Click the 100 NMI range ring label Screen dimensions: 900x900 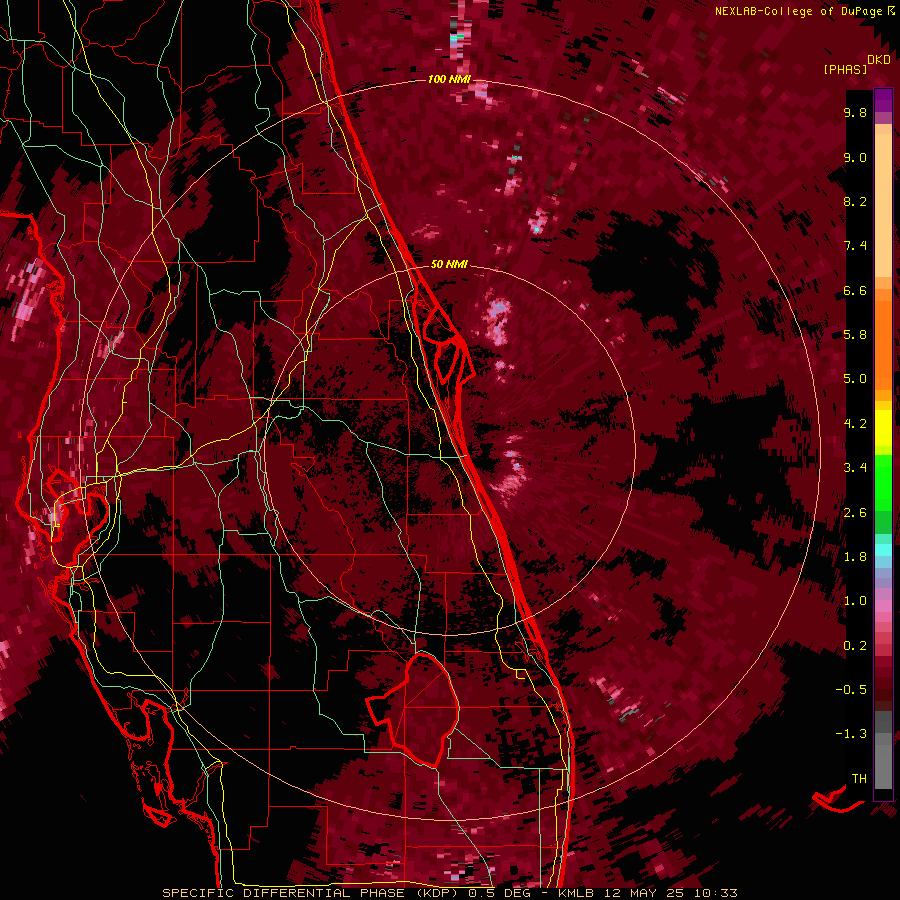(x=449, y=79)
